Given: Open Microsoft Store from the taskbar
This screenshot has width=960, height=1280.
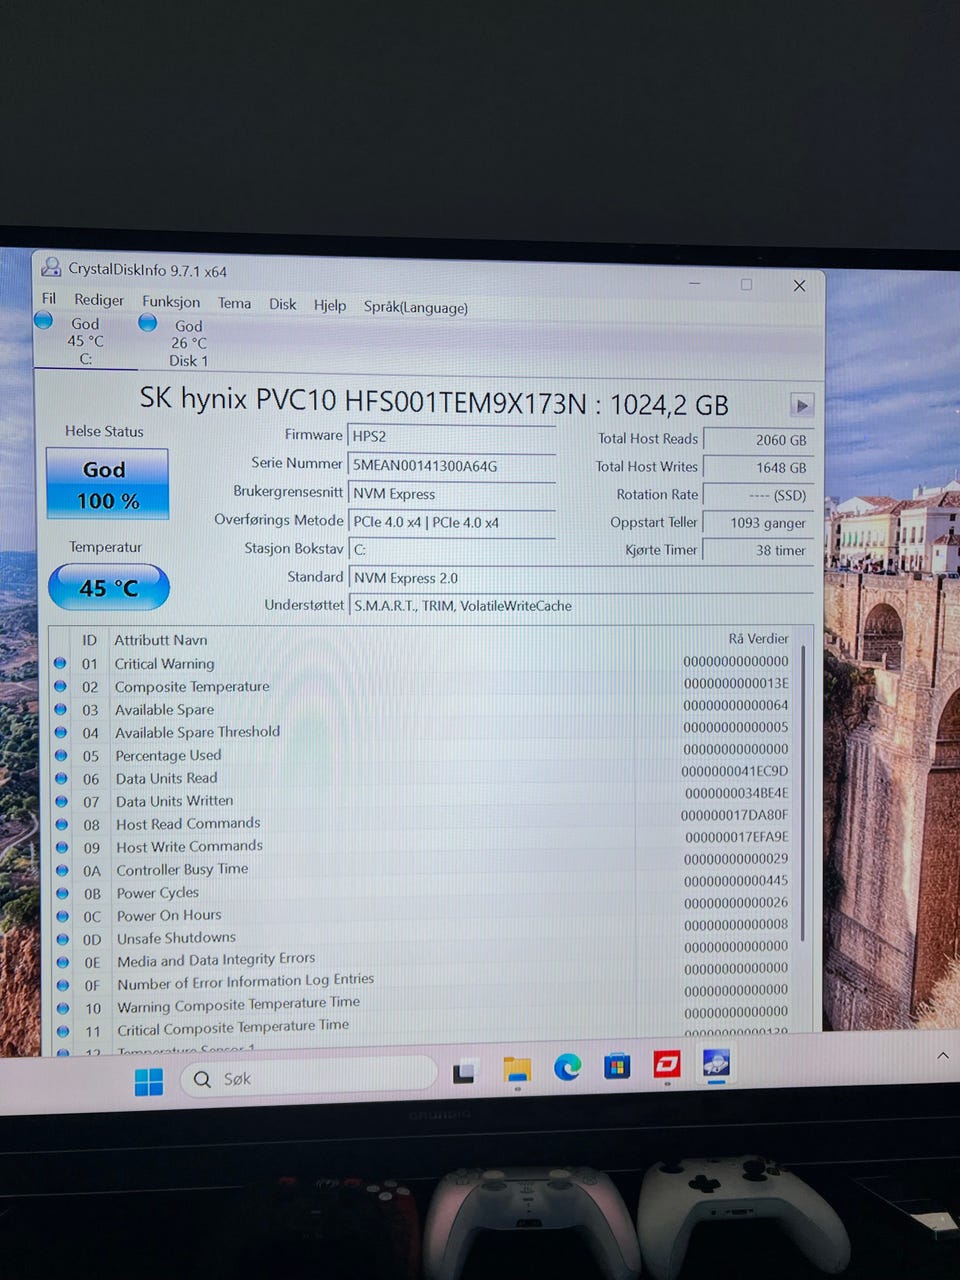Looking at the screenshot, I should (617, 1067).
